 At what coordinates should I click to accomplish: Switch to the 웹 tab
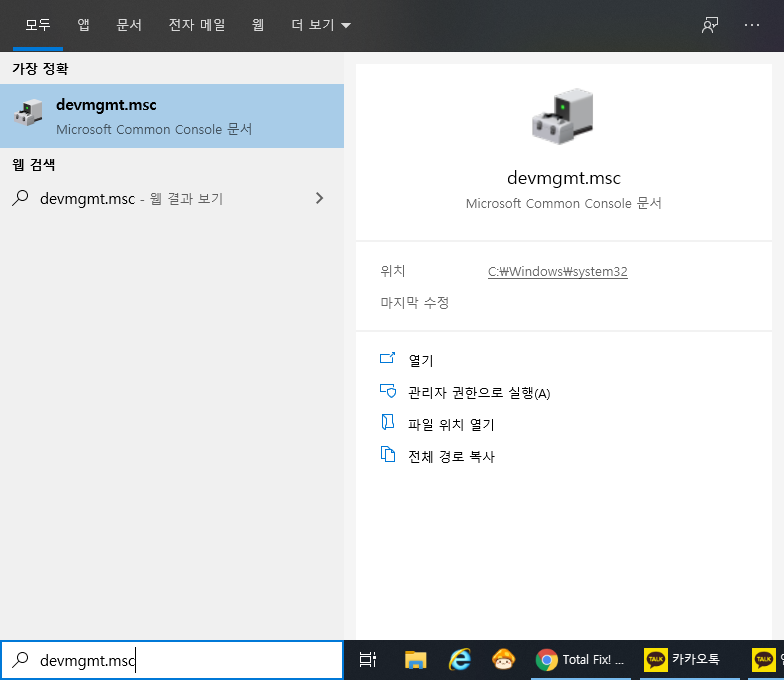tap(258, 24)
